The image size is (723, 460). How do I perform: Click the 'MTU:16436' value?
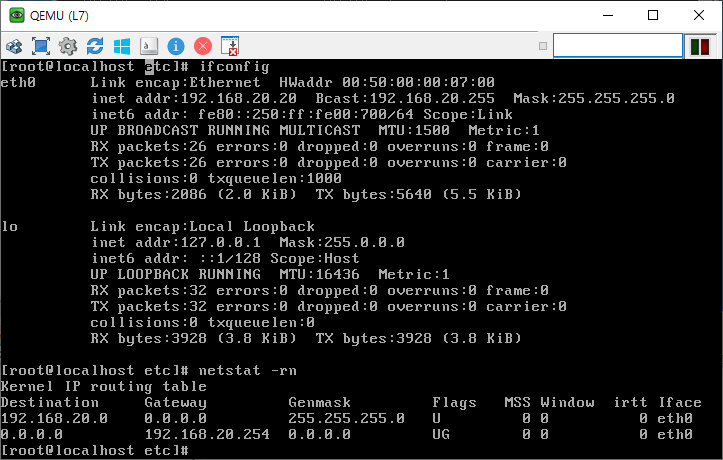pos(319,275)
